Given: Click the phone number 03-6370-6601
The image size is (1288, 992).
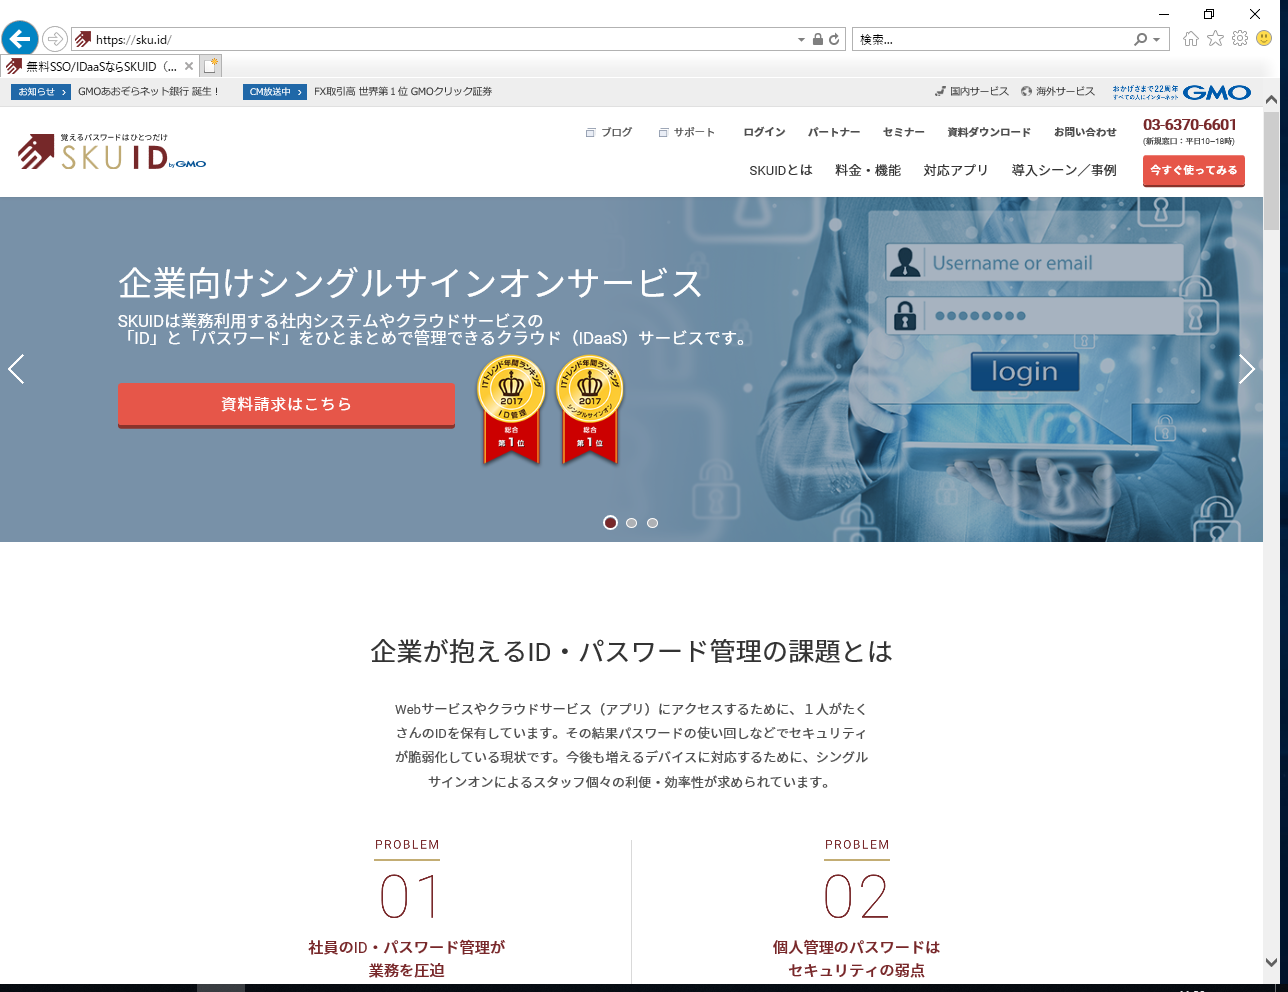Looking at the screenshot, I should click(x=1190, y=125).
